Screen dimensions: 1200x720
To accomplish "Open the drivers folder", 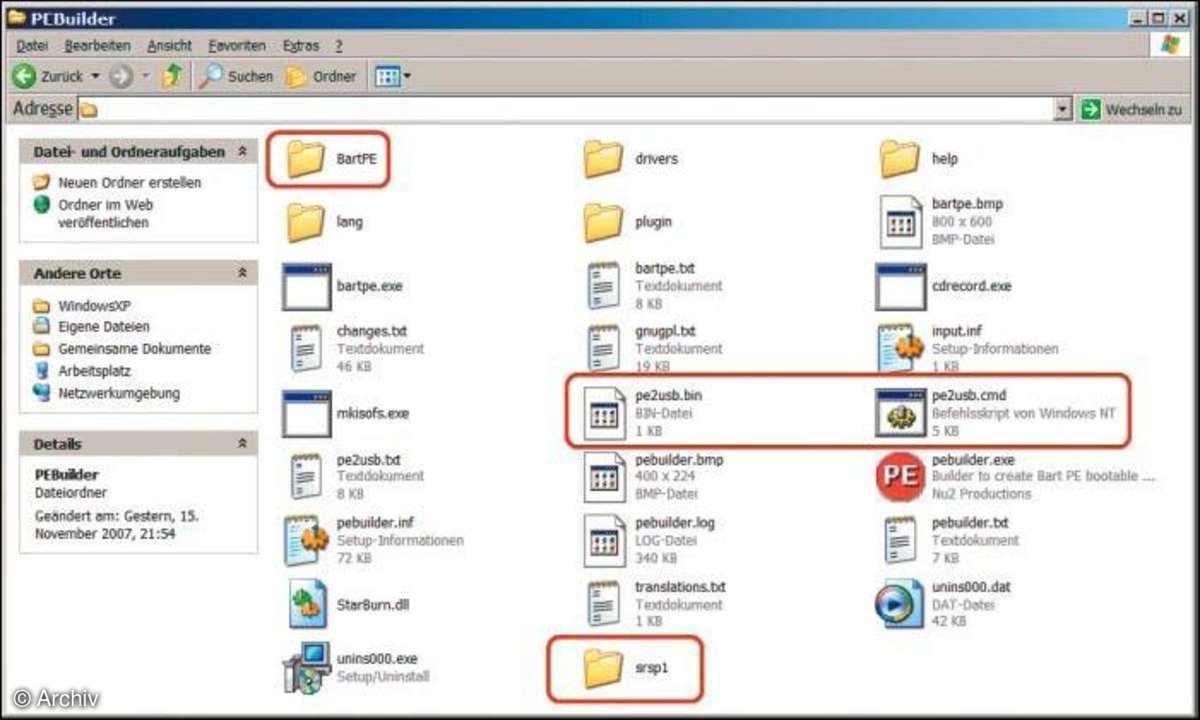I will pyautogui.click(x=631, y=159).
